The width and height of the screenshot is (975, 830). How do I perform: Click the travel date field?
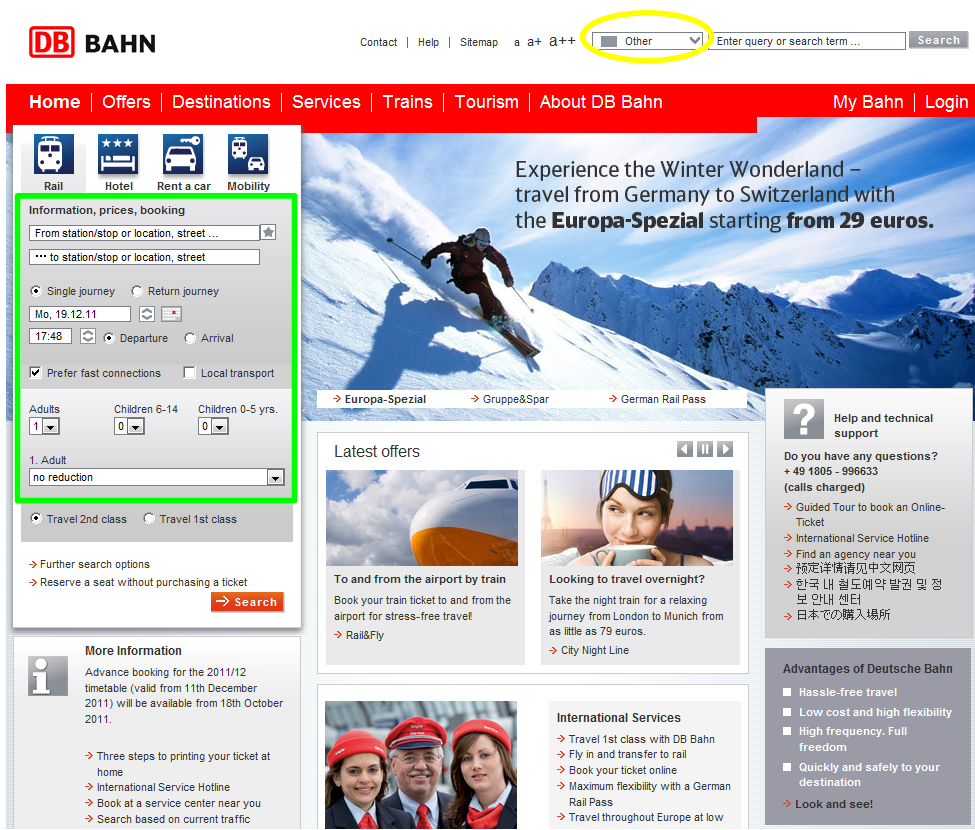point(80,314)
